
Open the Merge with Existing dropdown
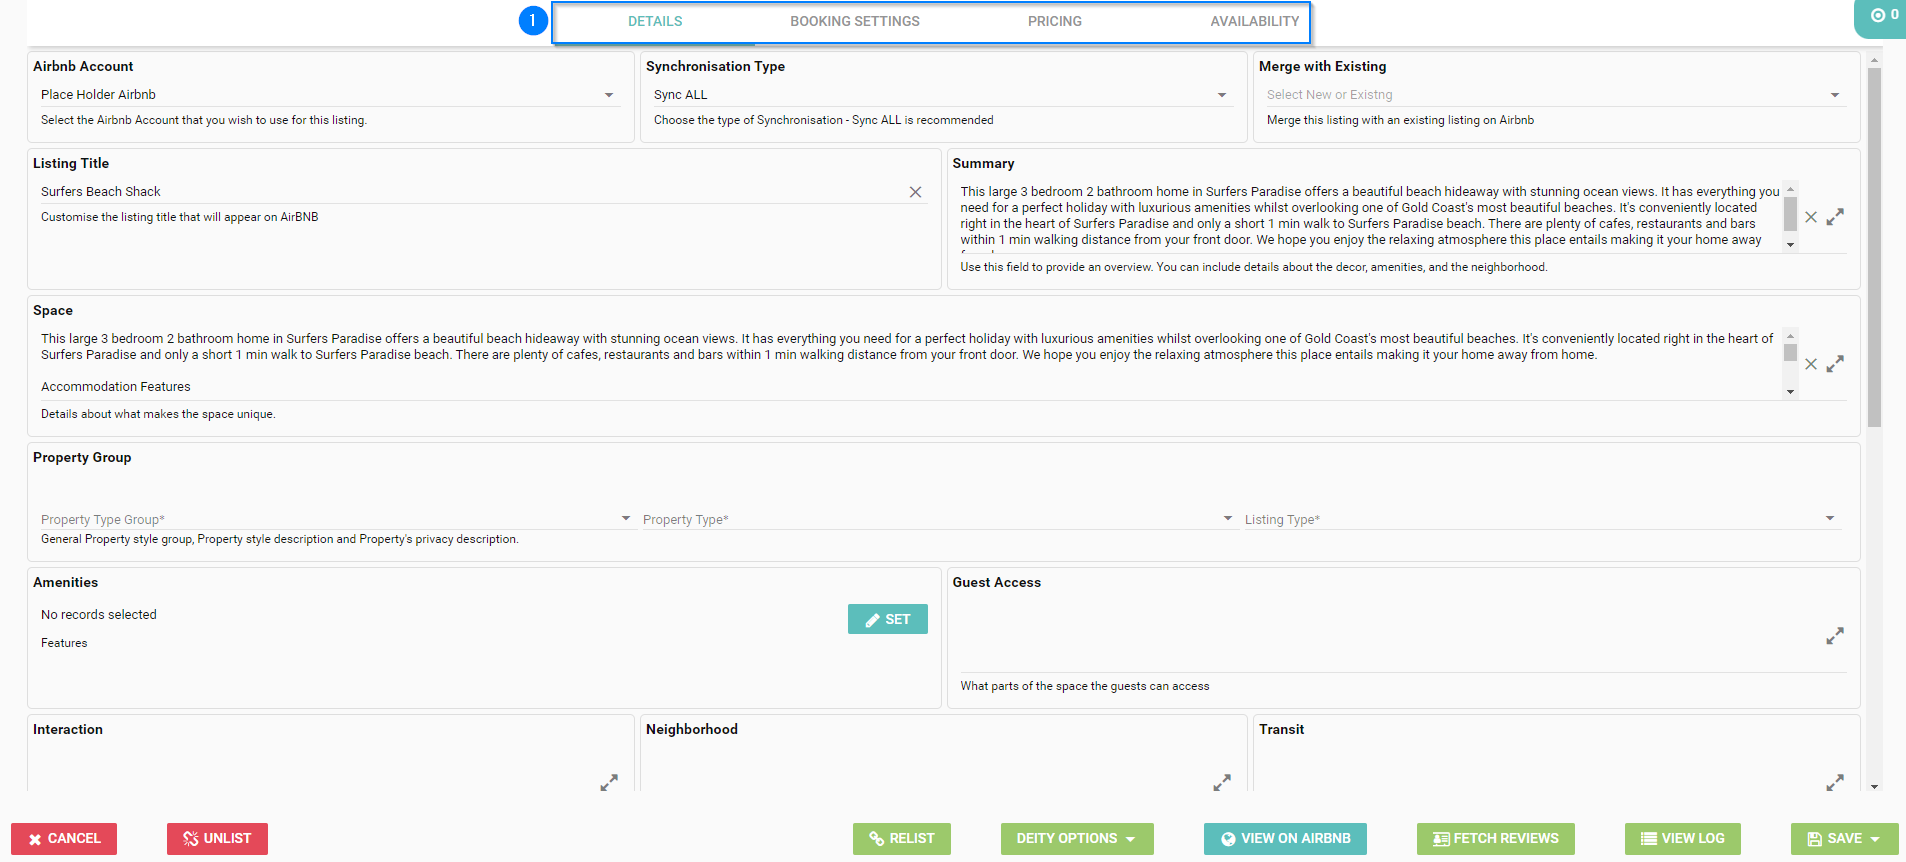point(1834,95)
